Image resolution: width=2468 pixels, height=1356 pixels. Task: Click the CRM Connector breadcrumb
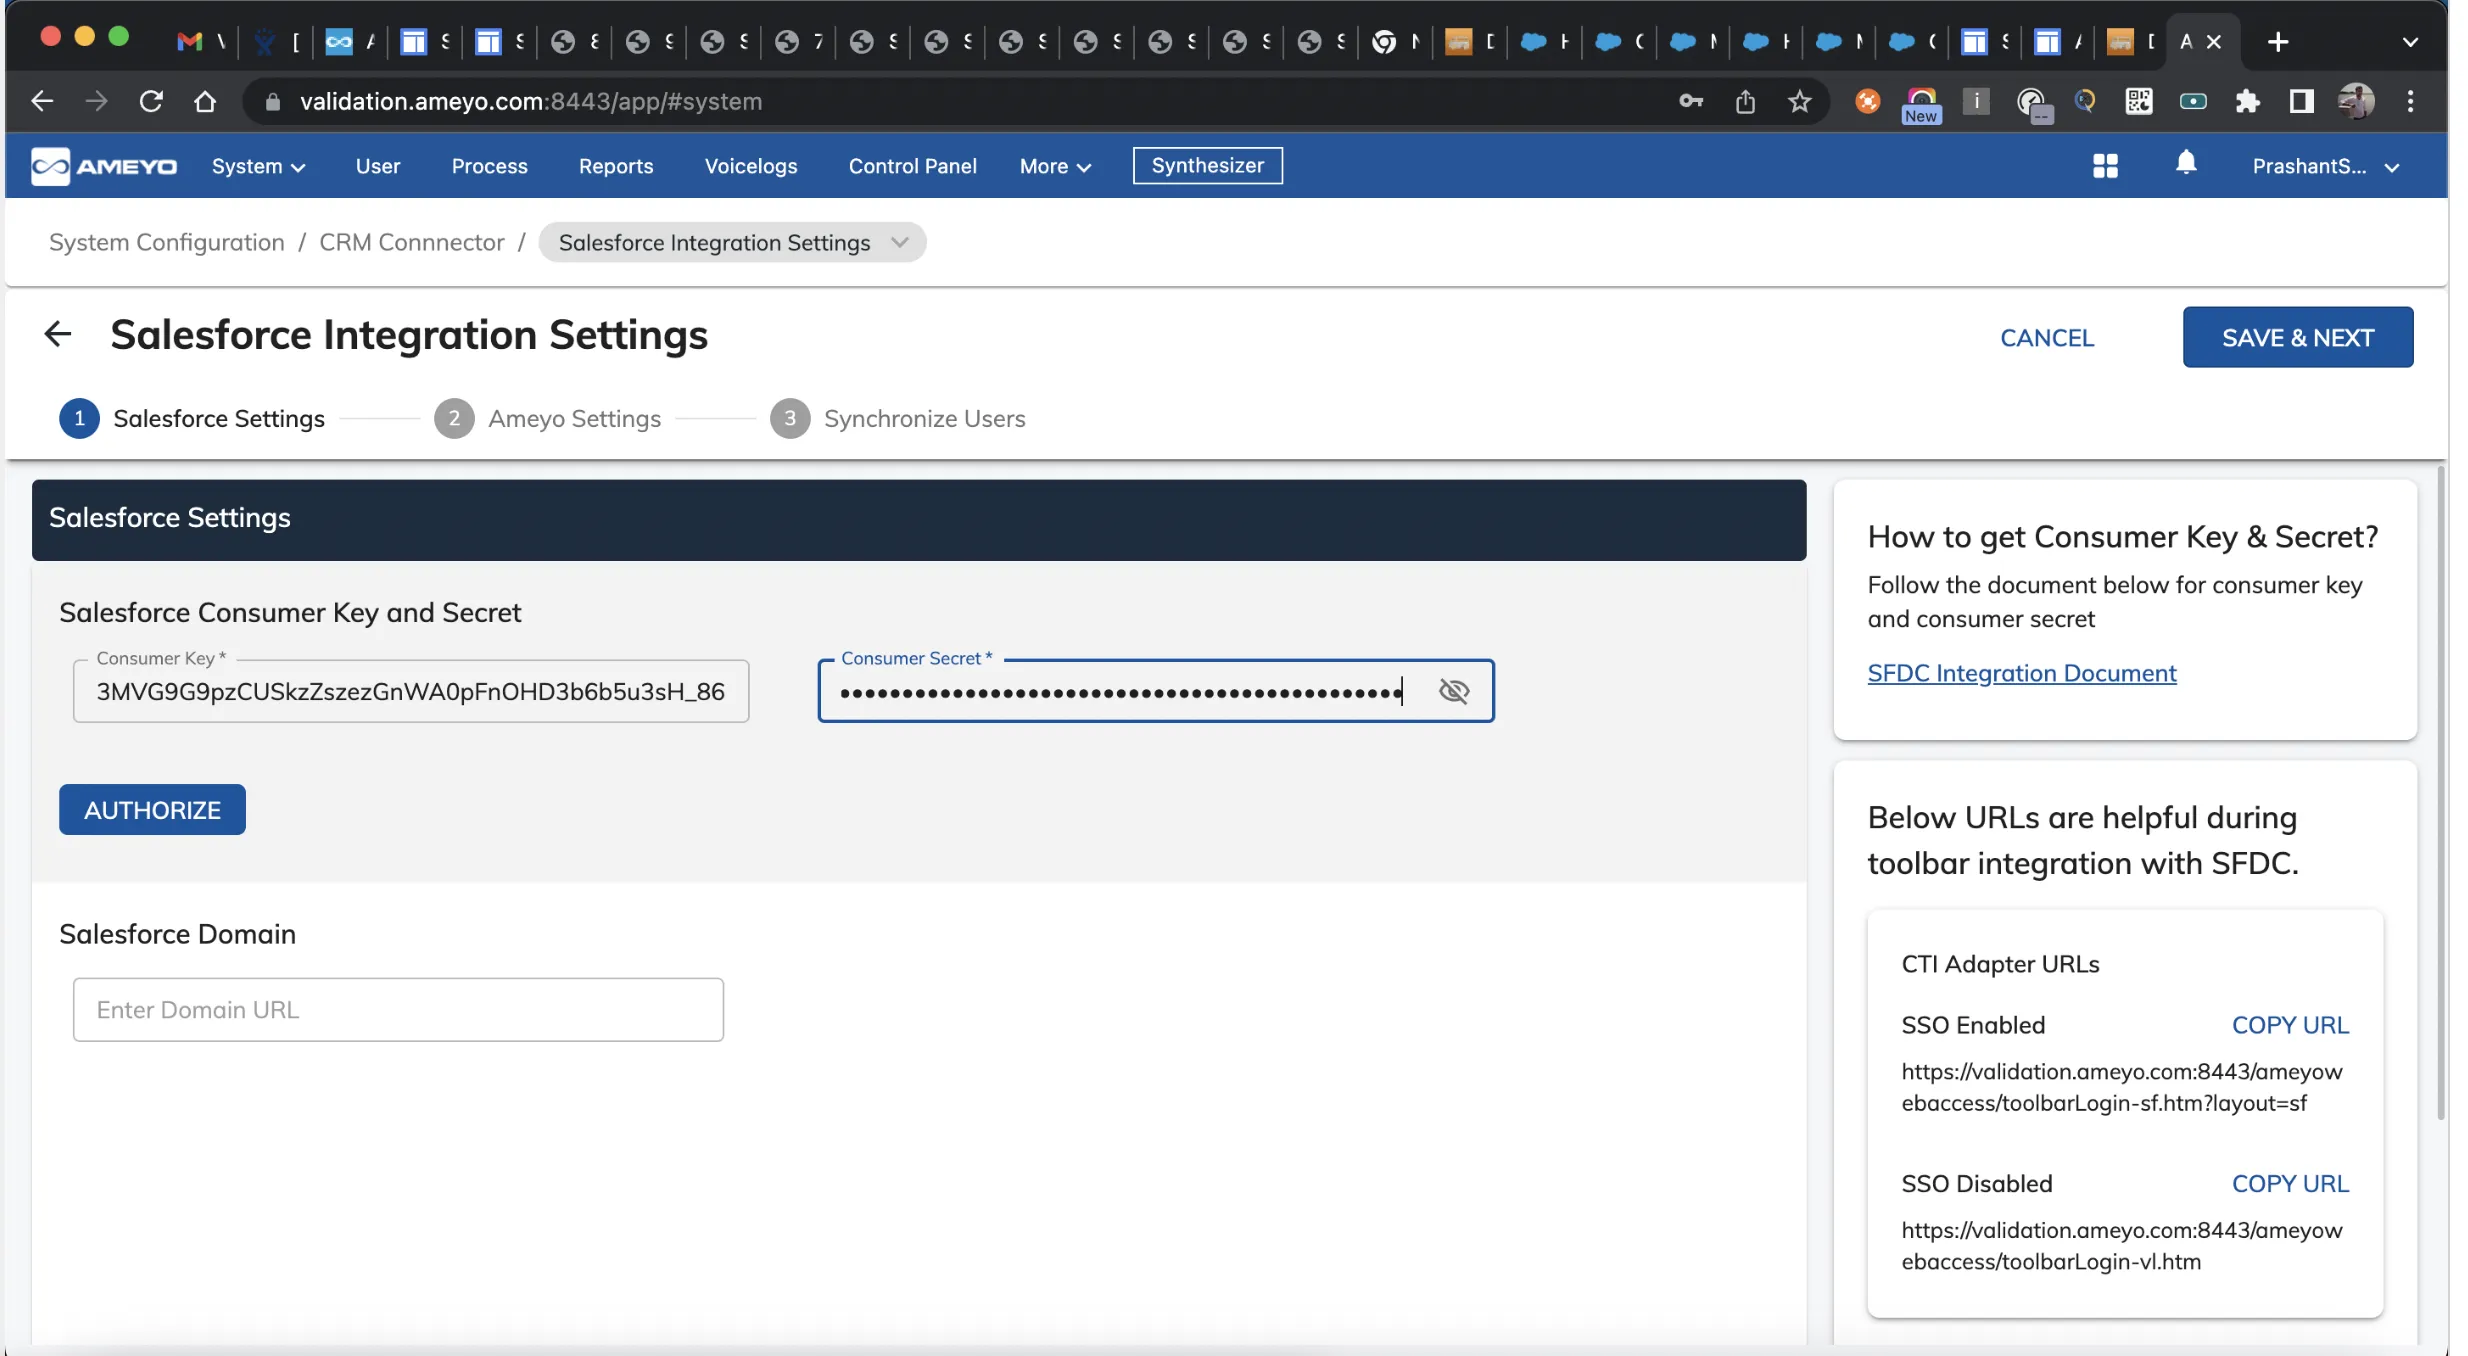411,242
